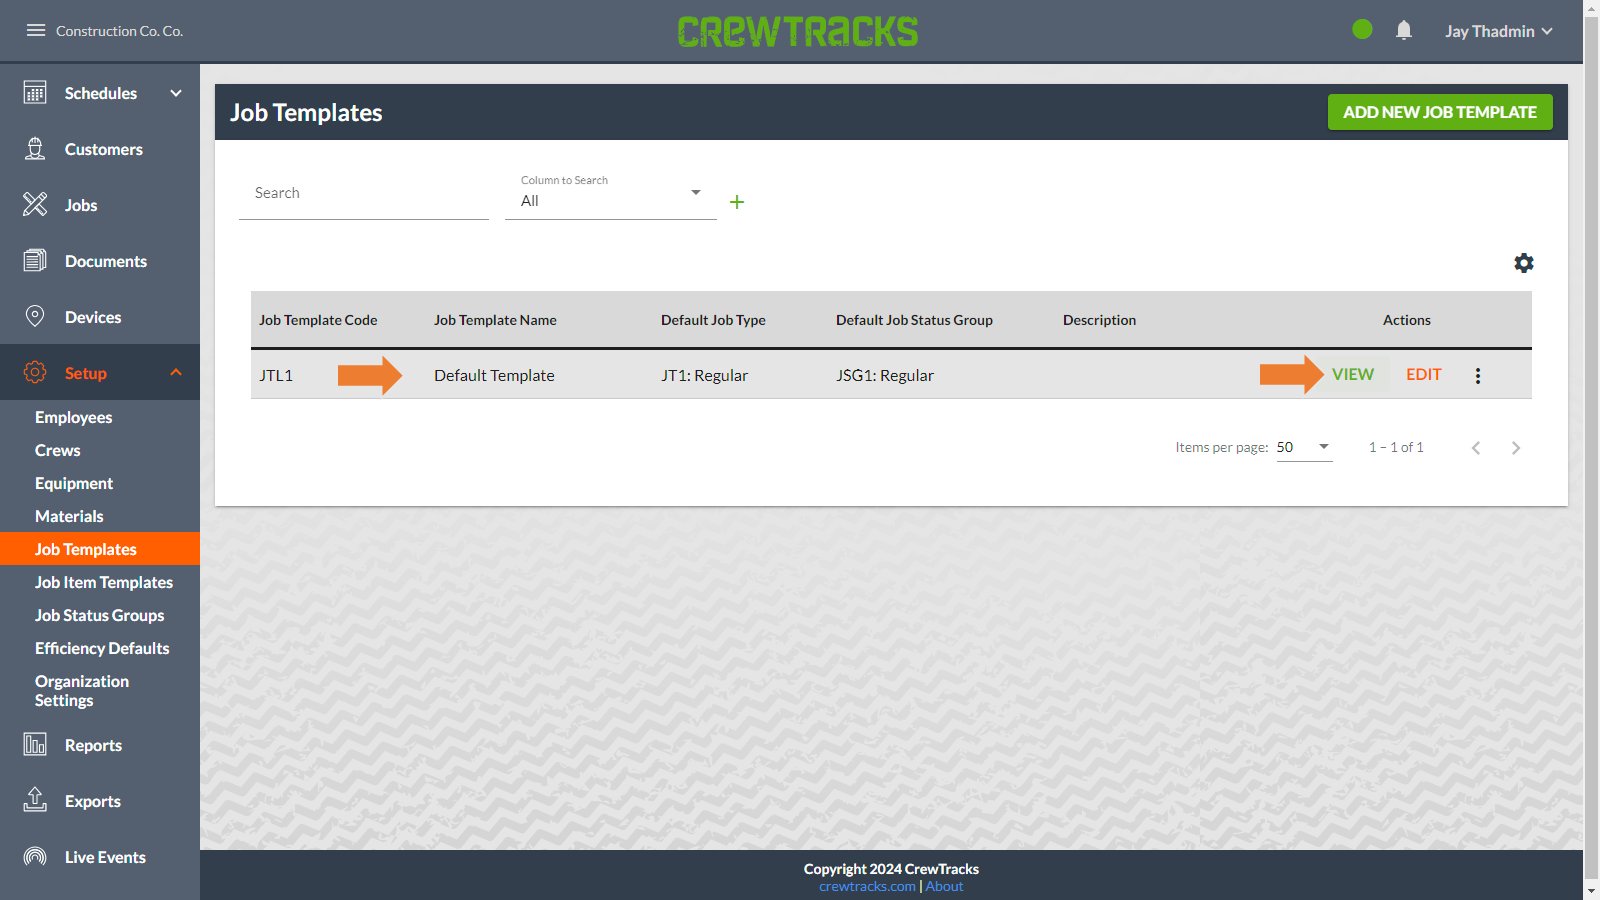Image resolution: width=1600 pixels, height=900 pixels.
Task: Edit the Default Template row
Action: click(x=1424, y=374)
